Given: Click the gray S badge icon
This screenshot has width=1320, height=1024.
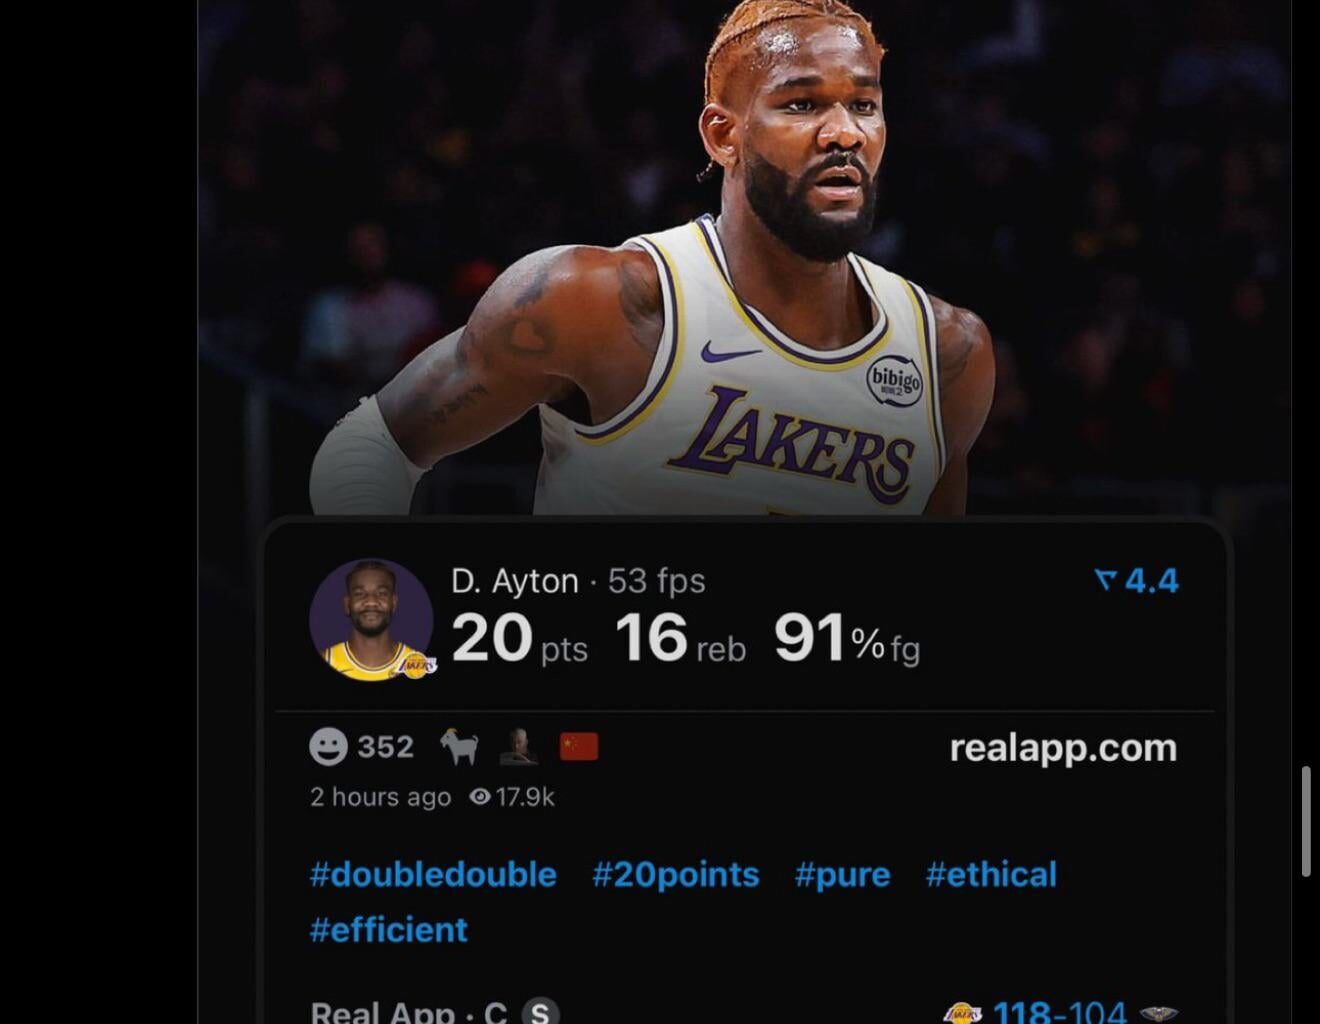Looking at the screenshot, I should coord(539,1012).
